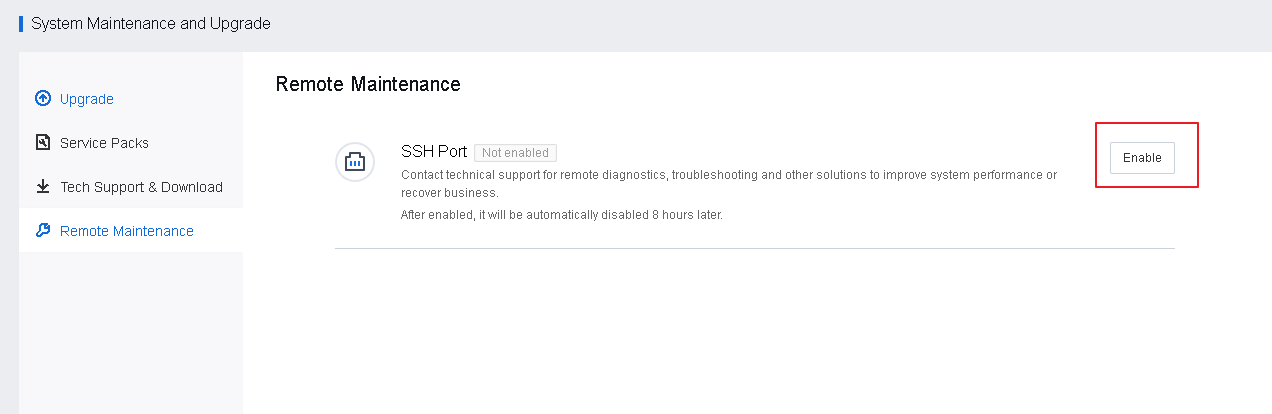Viewport: 1272px width, 414px height.
Task: Click the auto-disabled 8 hours later note
Action: coord(561,215)
